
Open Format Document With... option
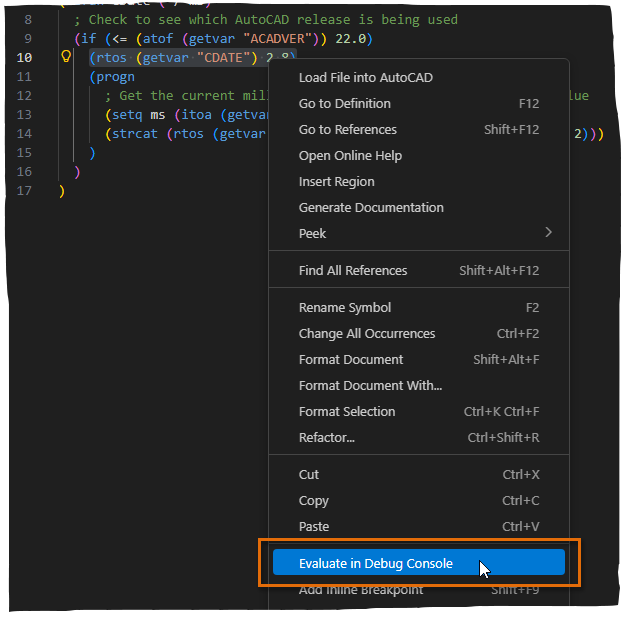tap(370, 385)
